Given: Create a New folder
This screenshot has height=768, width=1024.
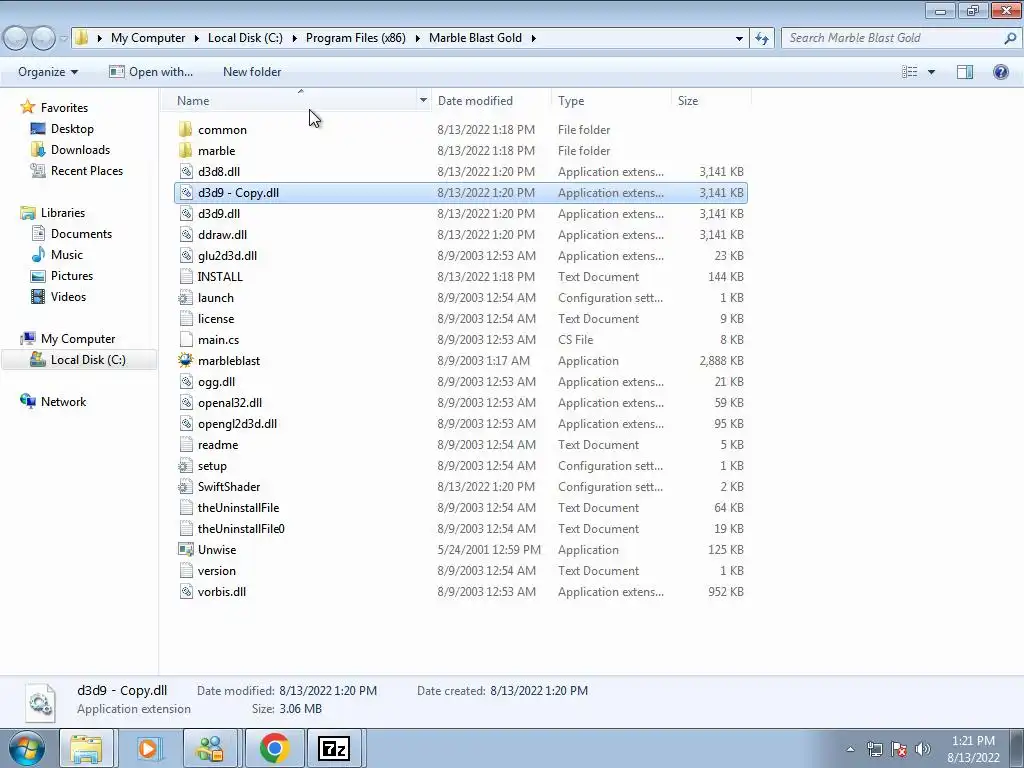Looking at the screenshot, I should point(252,72).
